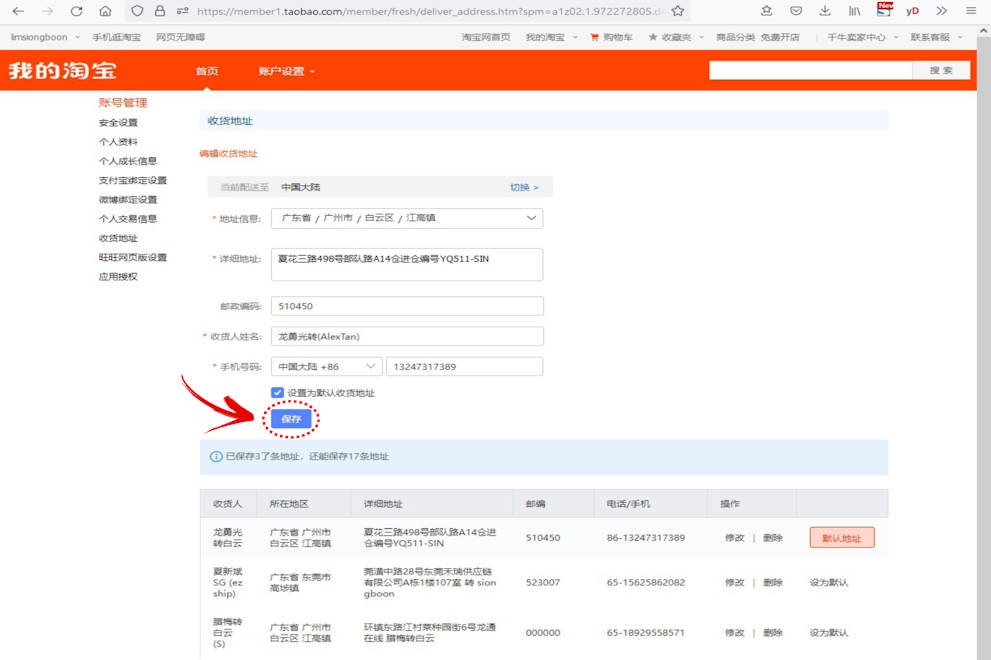Reload the page with the refresh icon
This screenshot has width=991, height=660.
tap(76, 11)
